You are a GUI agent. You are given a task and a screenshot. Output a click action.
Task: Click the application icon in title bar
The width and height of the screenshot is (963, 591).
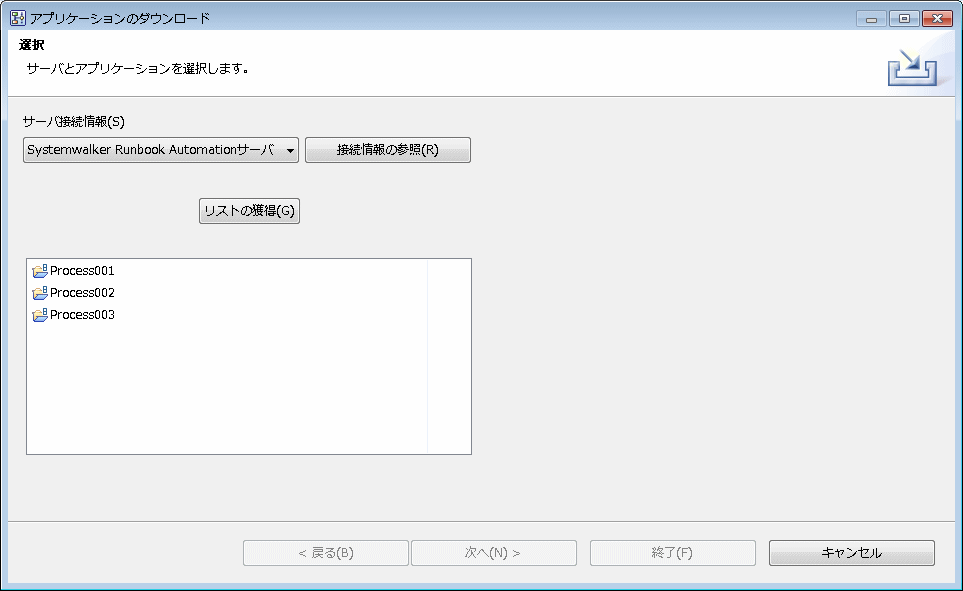click(x=18, y=18)
